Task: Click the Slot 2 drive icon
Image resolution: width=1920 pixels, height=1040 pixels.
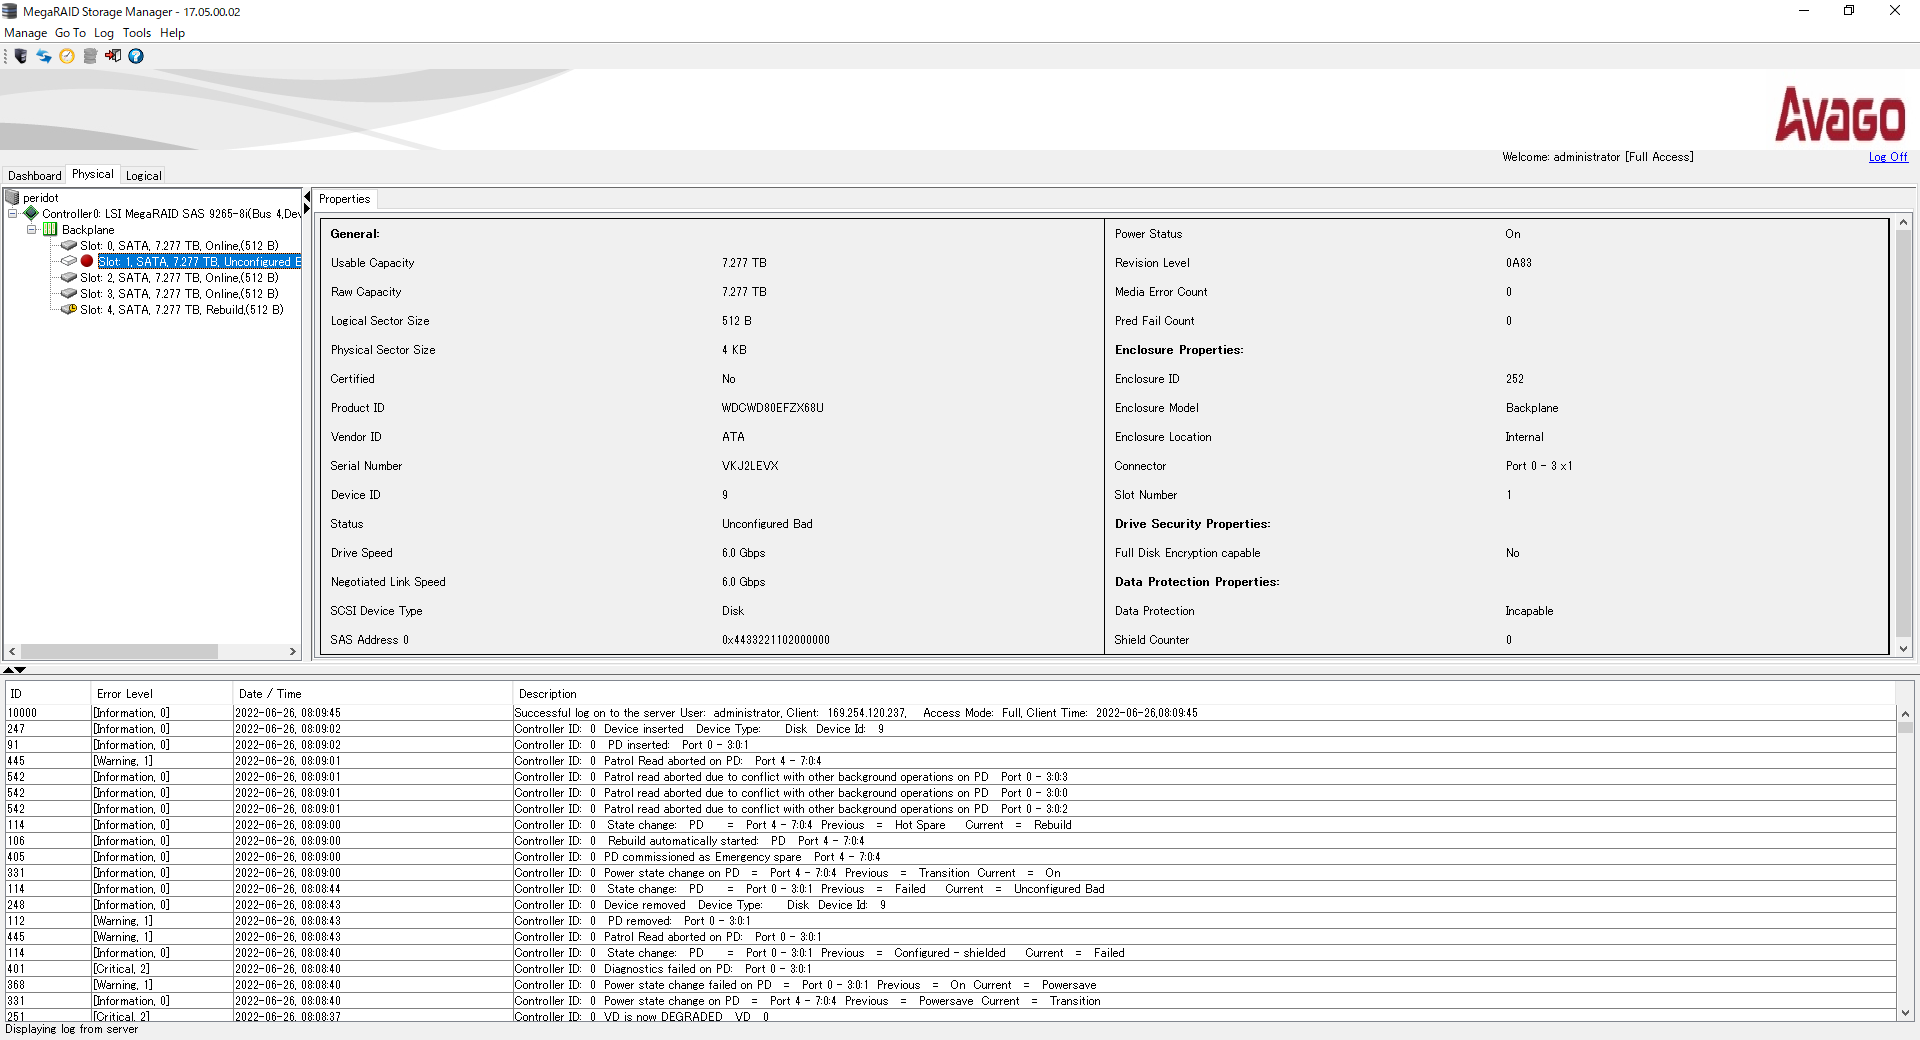Action: [69, 277]
